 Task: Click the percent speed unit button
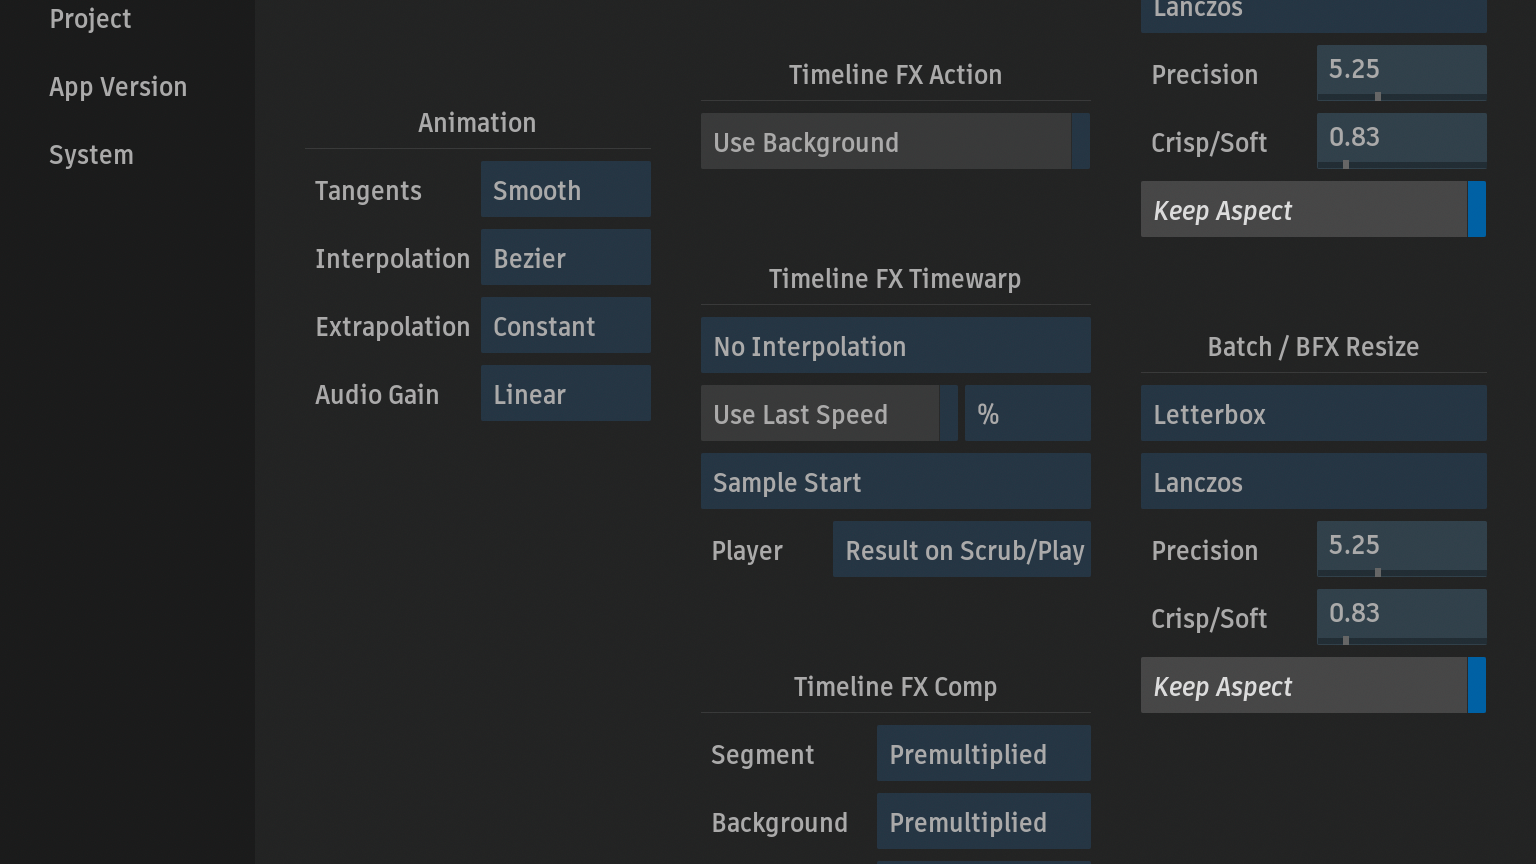pos(1027,414)
